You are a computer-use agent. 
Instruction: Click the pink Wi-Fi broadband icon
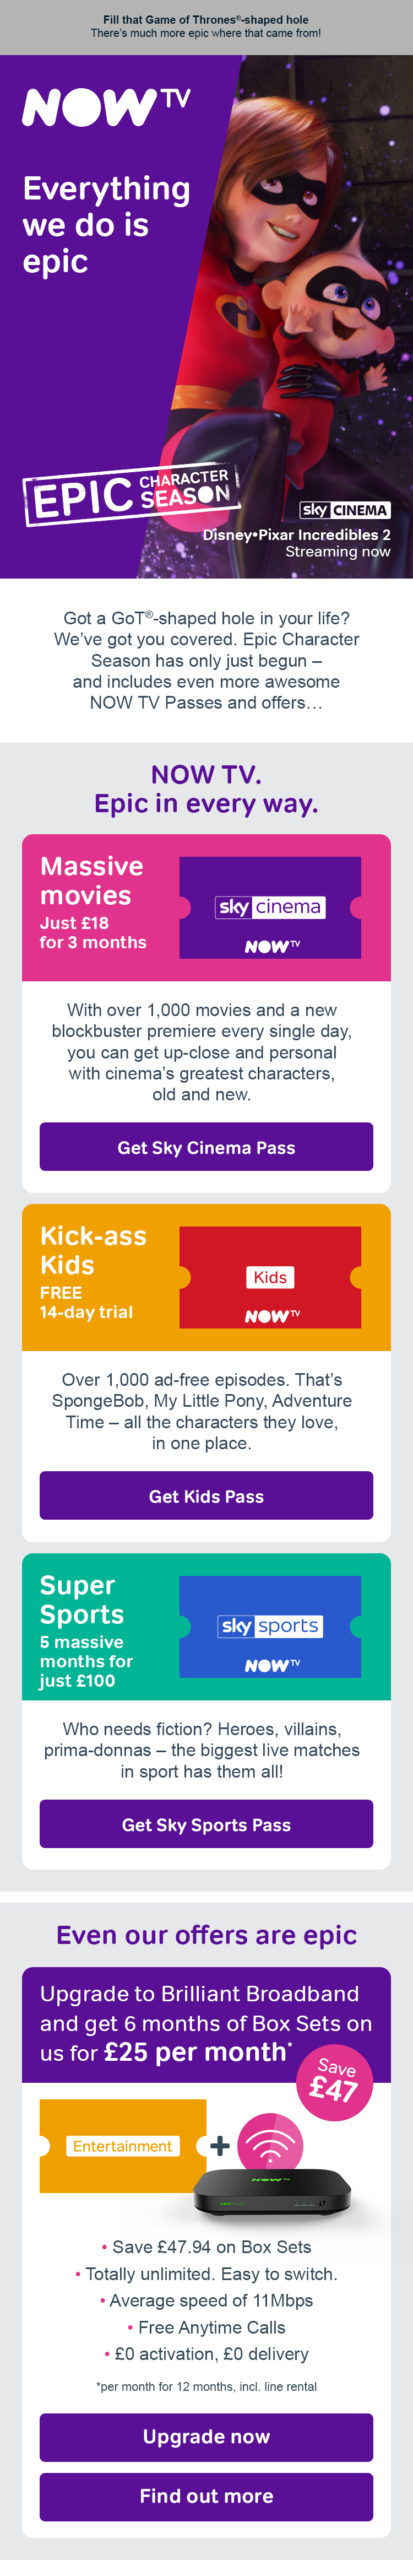click(270, 2146)
